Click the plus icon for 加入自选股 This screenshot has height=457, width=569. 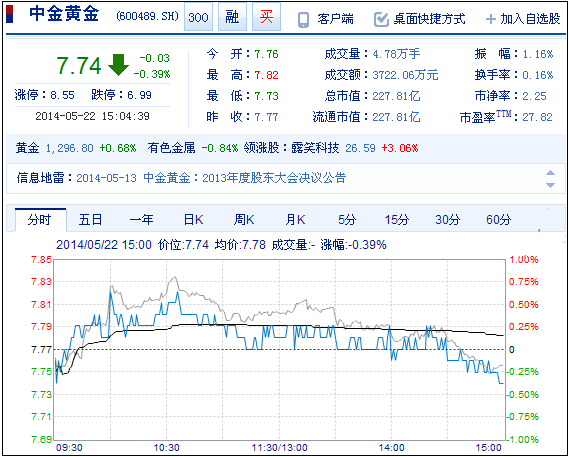(491, 19)
